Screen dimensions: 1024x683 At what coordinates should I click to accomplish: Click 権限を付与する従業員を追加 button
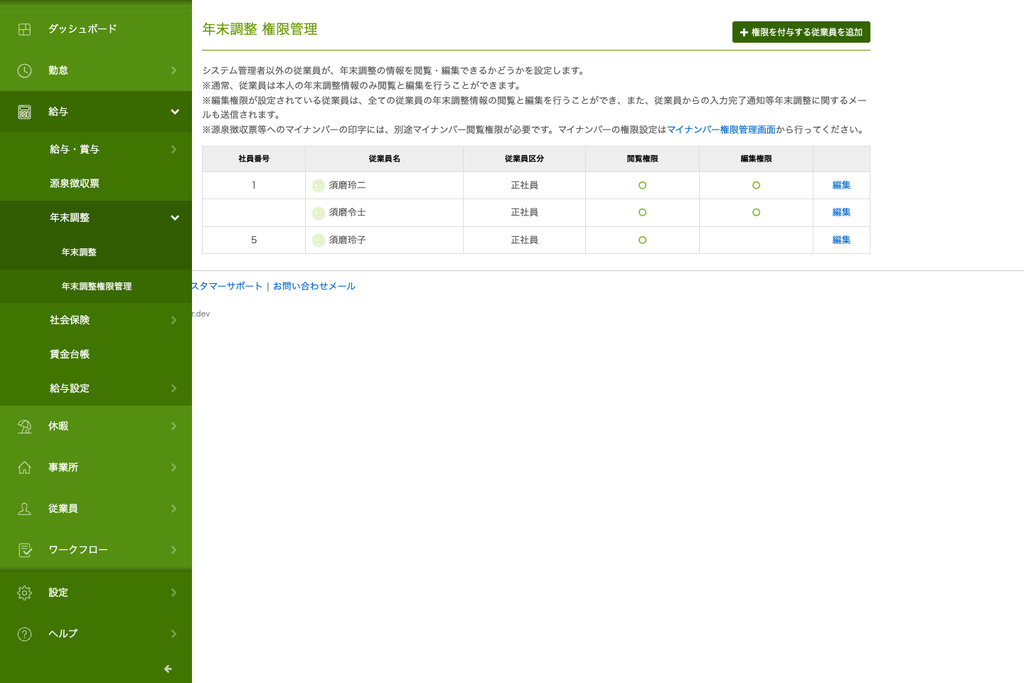click(x=801, y=32)
